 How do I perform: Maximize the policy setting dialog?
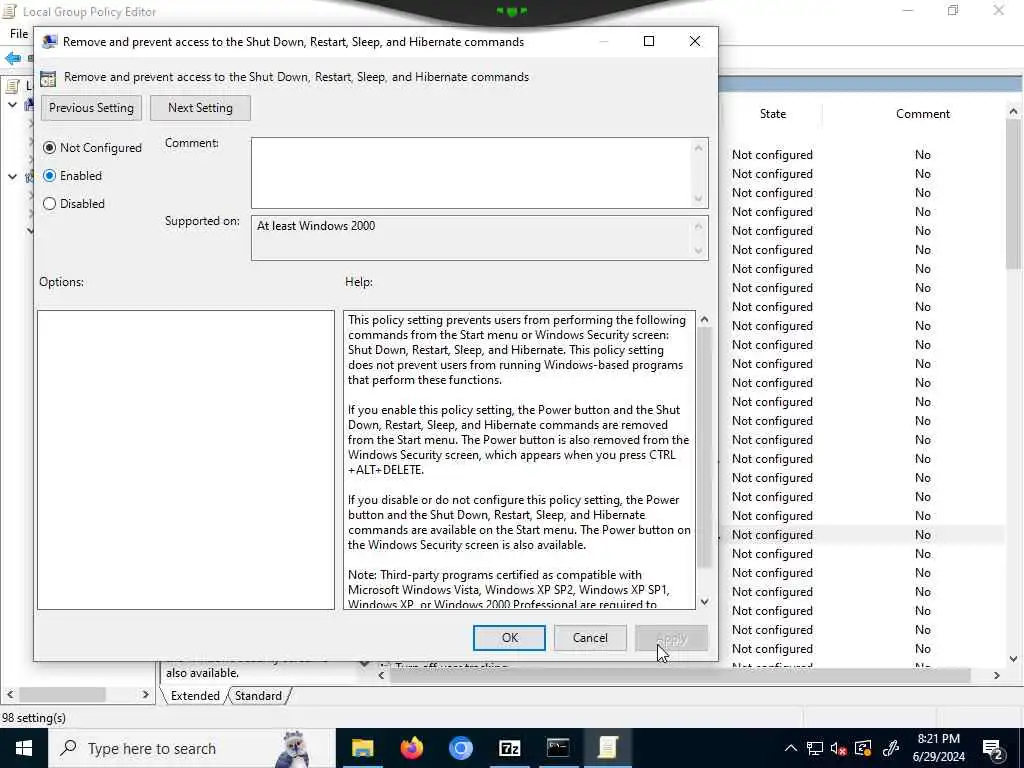pyautogui.click(x=648, y=41)
